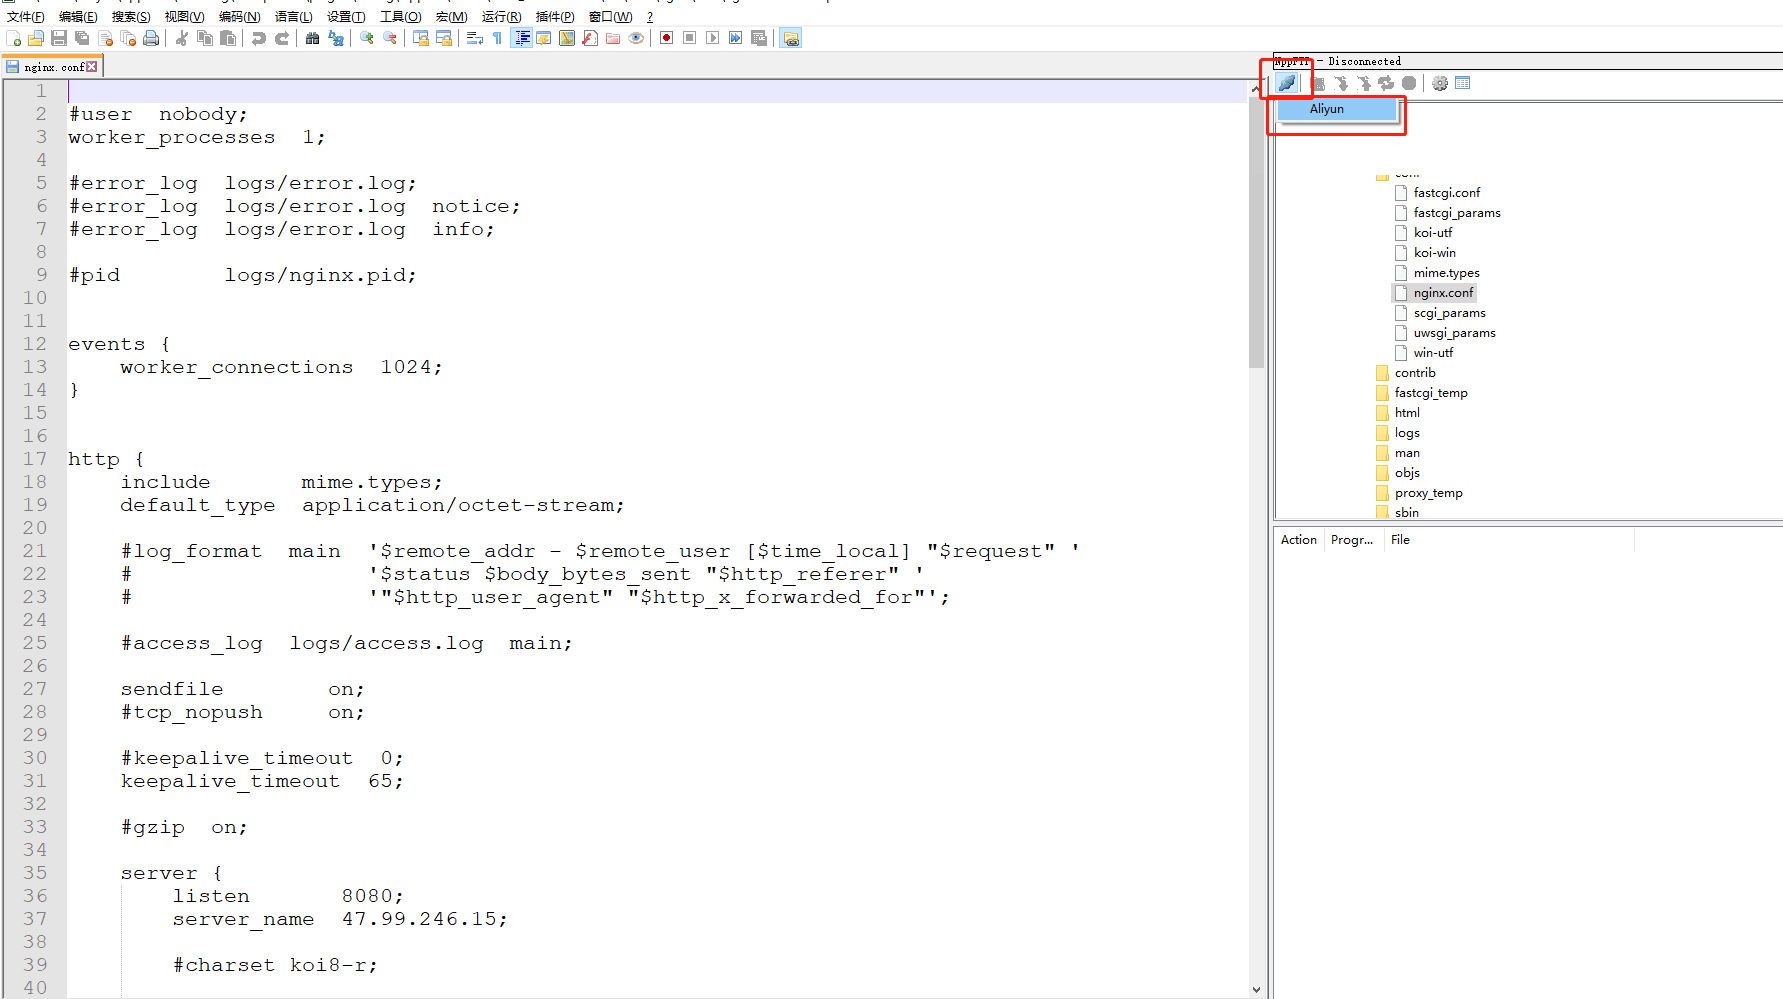The width and height of the screenshot is (1783, 999).
Task: Click the NppFTP message window icon
Action: (x=1463, y=83)
